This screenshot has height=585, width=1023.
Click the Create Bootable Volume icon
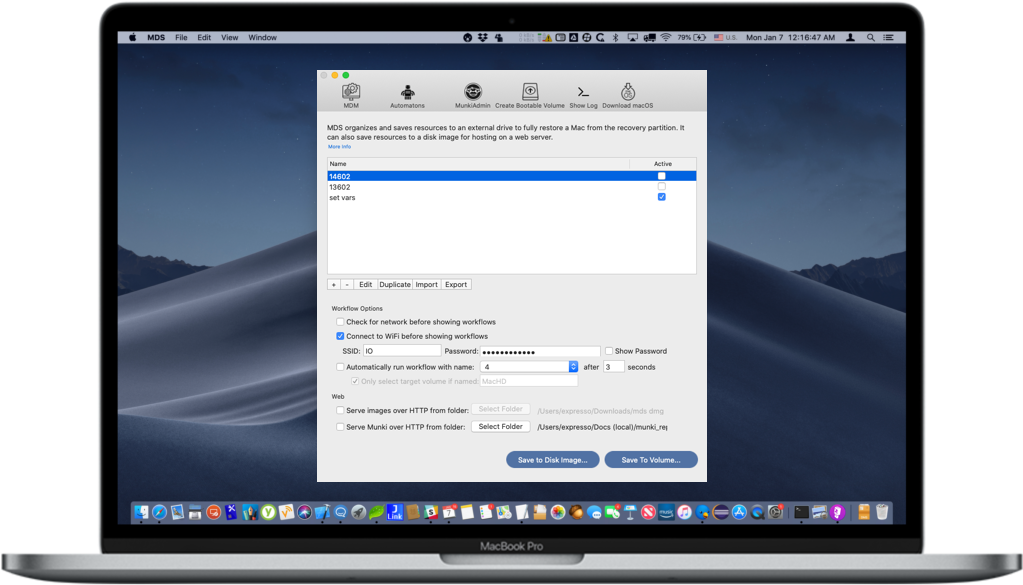(530, 92)
